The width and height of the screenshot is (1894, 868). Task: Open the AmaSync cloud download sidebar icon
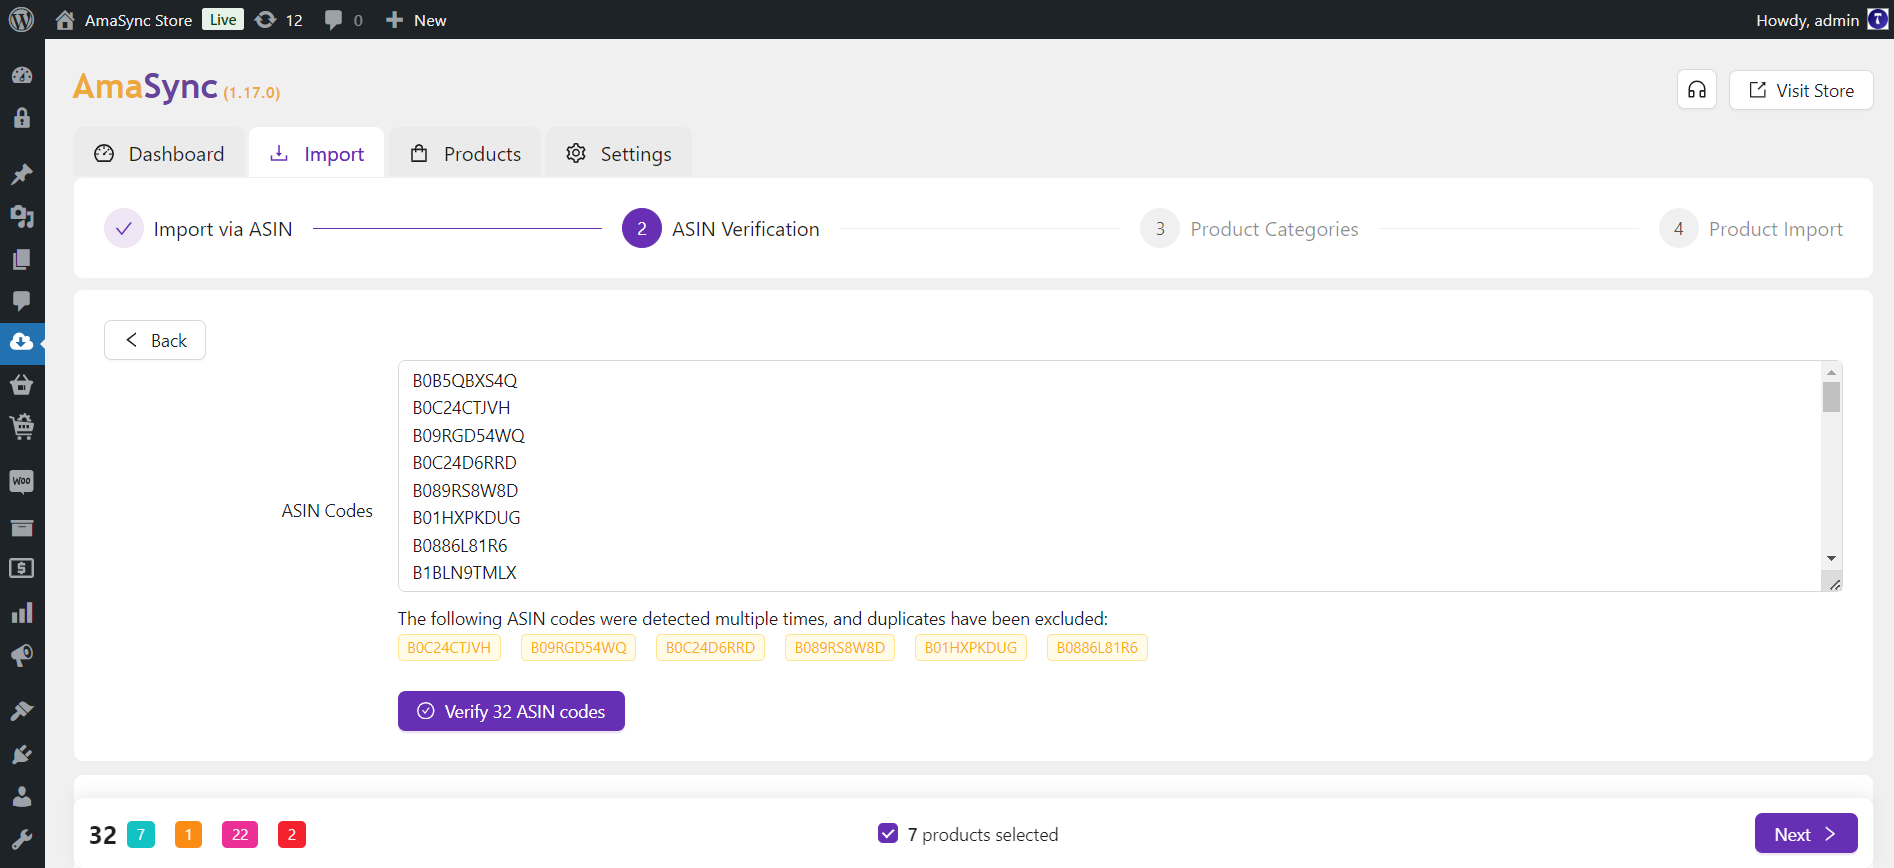click(22, 342)
